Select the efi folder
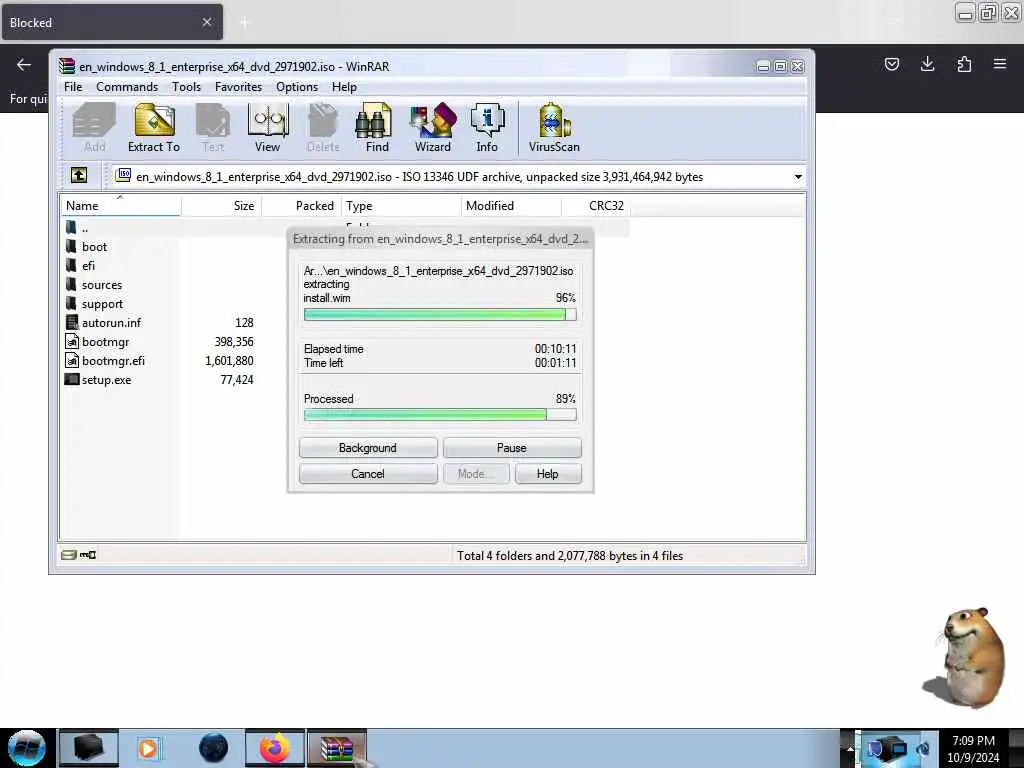This screenshot has width=1024, height=768. point(88,266)
